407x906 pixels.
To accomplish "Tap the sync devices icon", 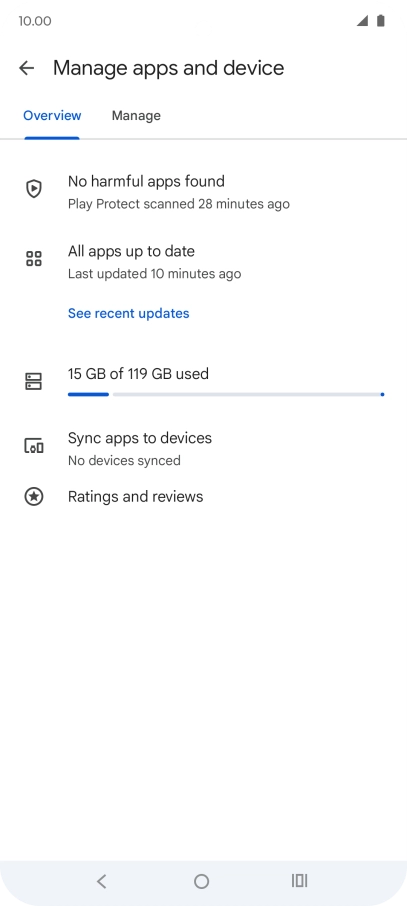I will pos(34,446).
